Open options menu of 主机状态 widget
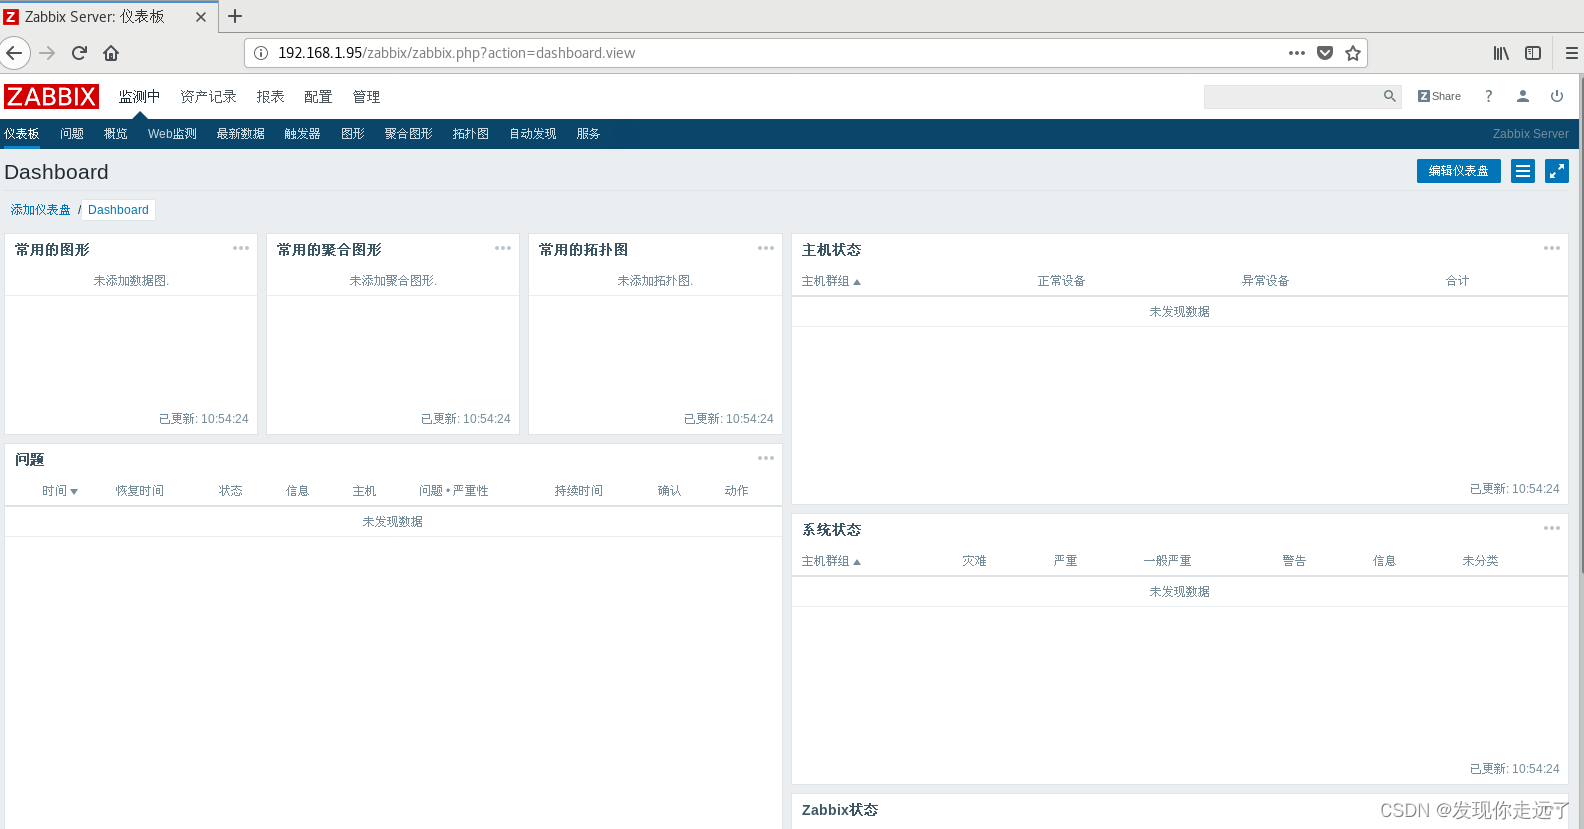The image size is (1584, 829). pyautogui.click(x=1552, y=248)
